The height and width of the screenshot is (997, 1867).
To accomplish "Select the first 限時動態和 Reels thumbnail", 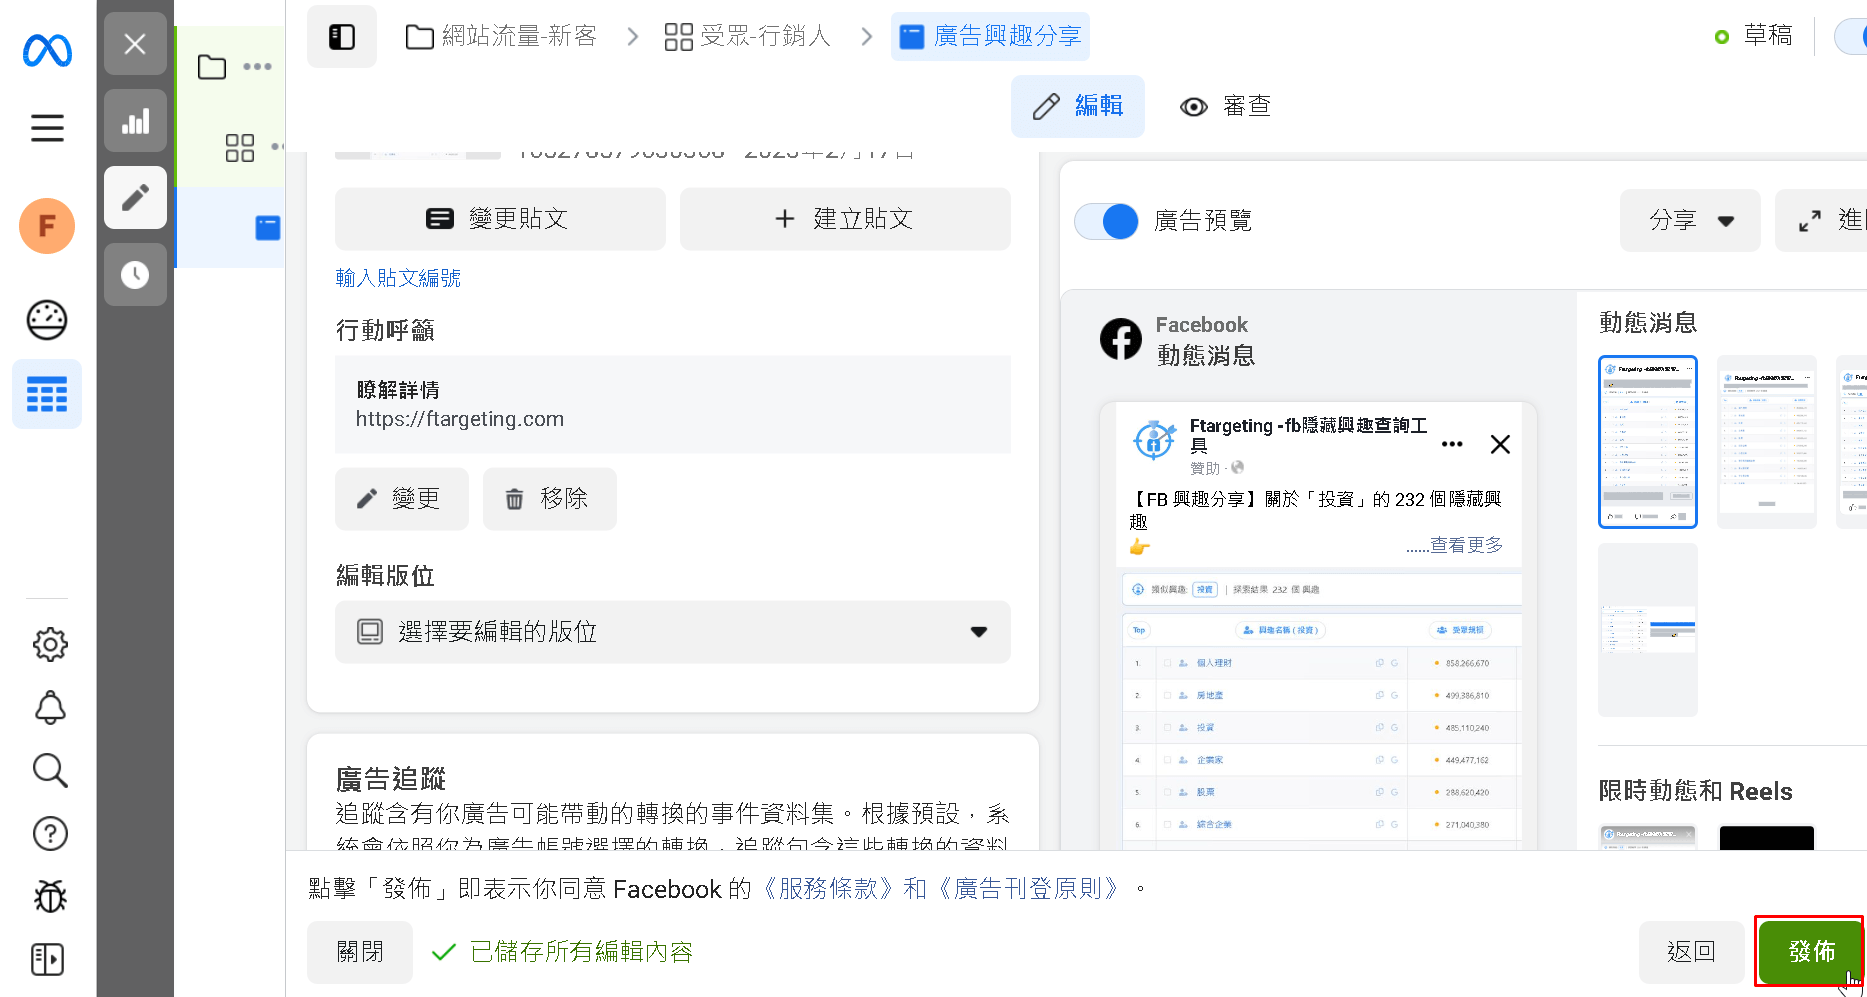I will pyautogui.click(x=1648, y=838).
